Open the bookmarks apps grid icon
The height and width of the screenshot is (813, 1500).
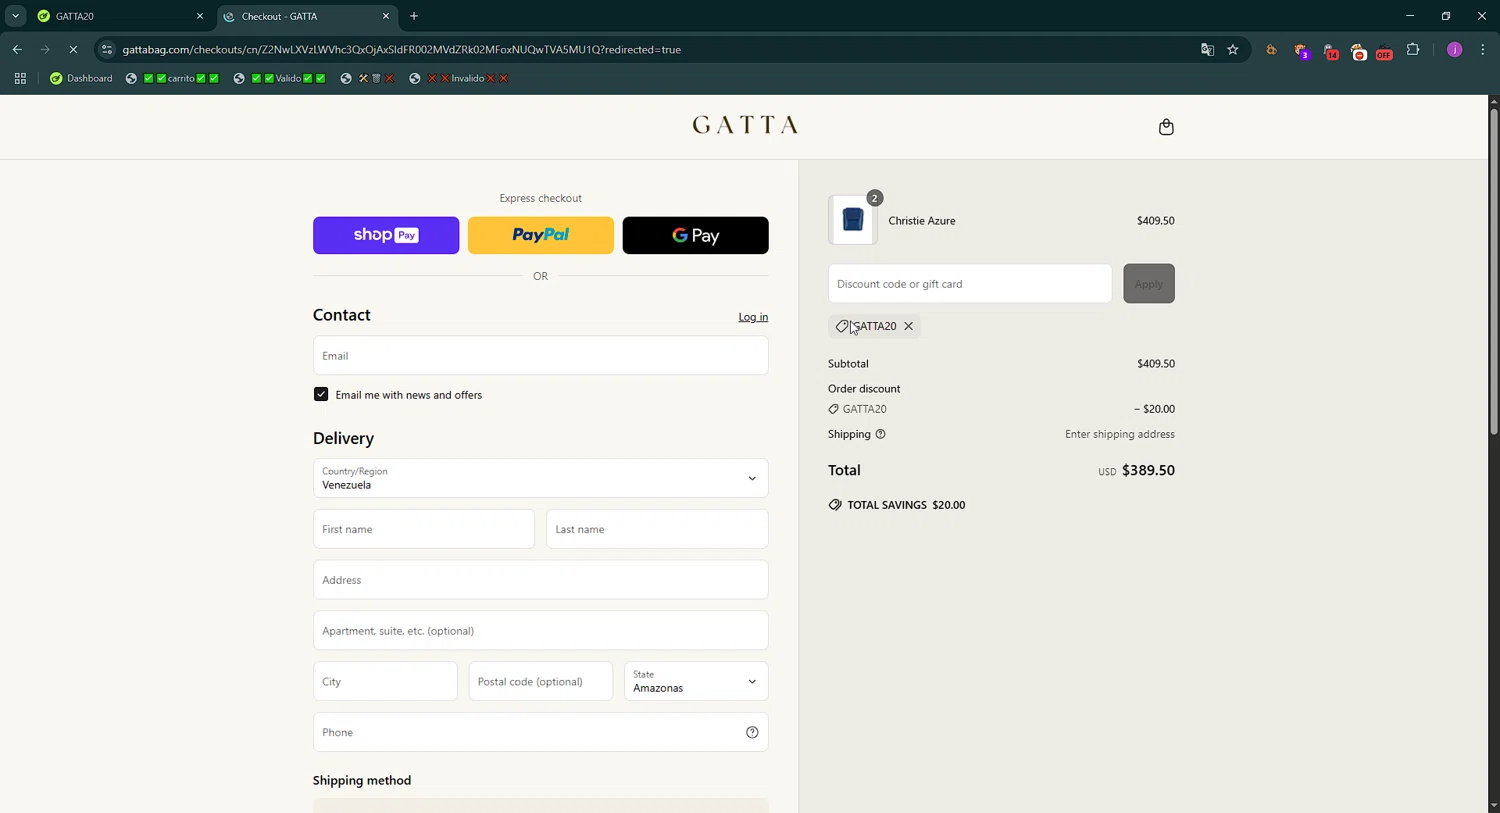pyautogui.click(x=20, y=79)
